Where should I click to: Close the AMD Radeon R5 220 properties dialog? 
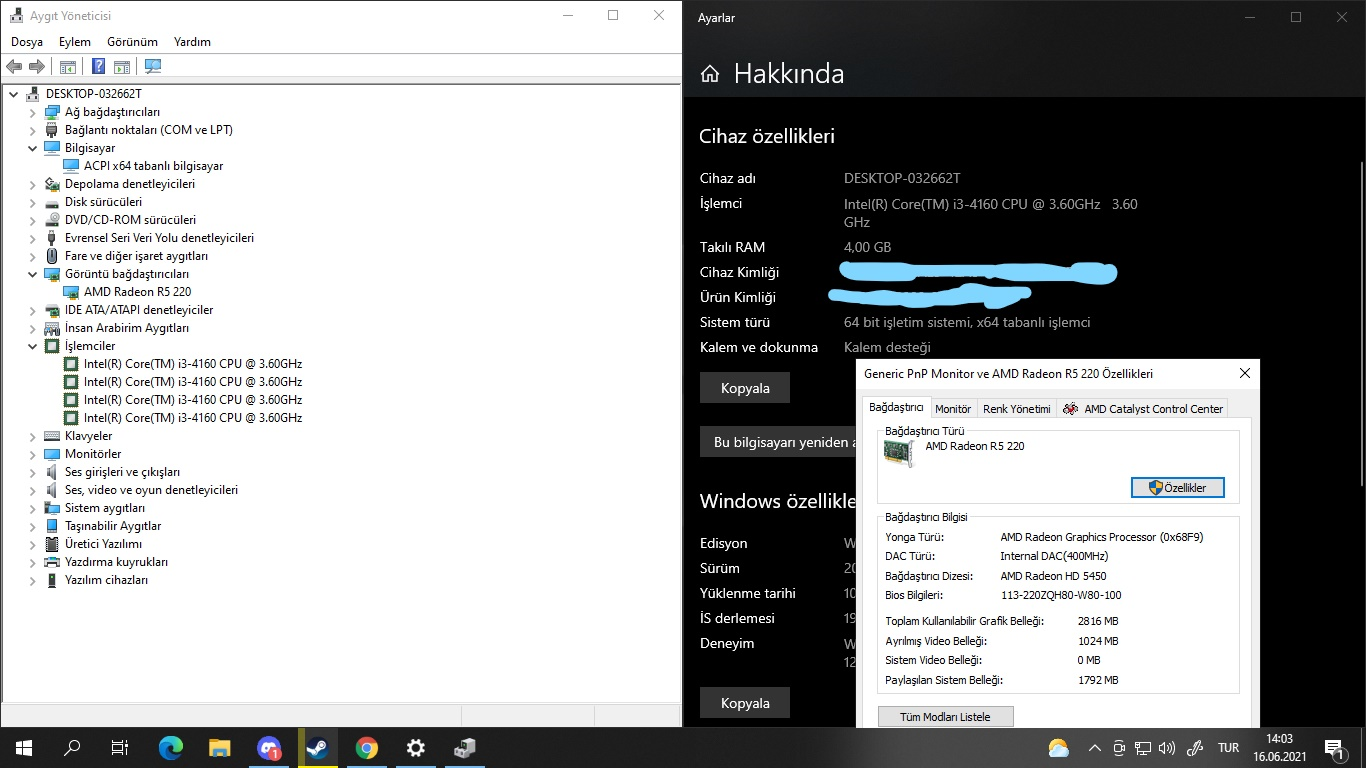tap(1245, 373)
